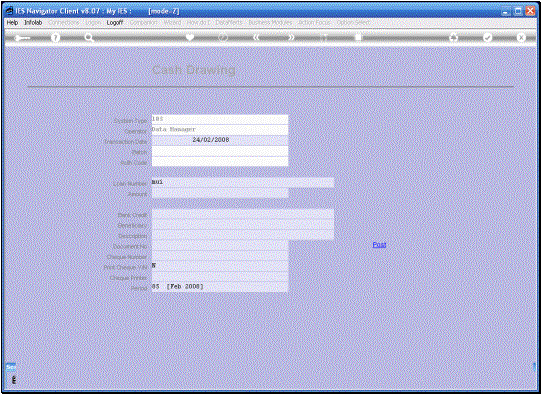
Task: Open the Infolab menu
Action: [x=33, y=22]
